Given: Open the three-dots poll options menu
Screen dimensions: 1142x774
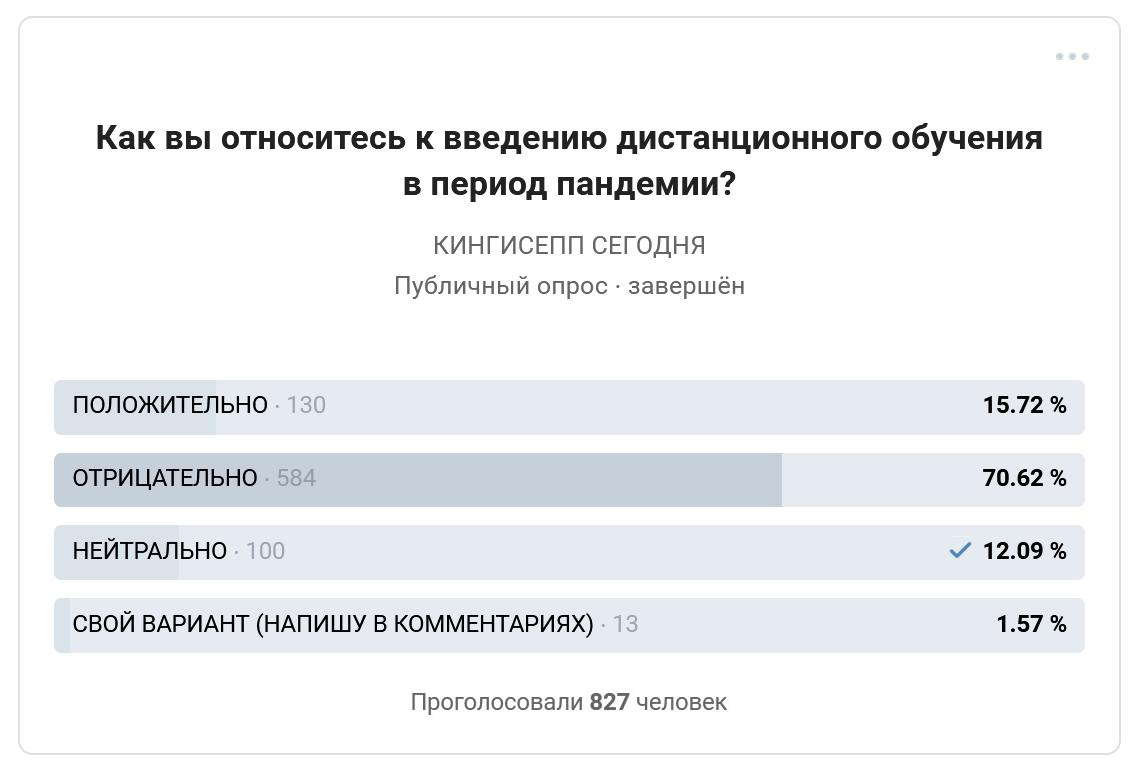Looking at the screenshot, I should point(1072,57).
